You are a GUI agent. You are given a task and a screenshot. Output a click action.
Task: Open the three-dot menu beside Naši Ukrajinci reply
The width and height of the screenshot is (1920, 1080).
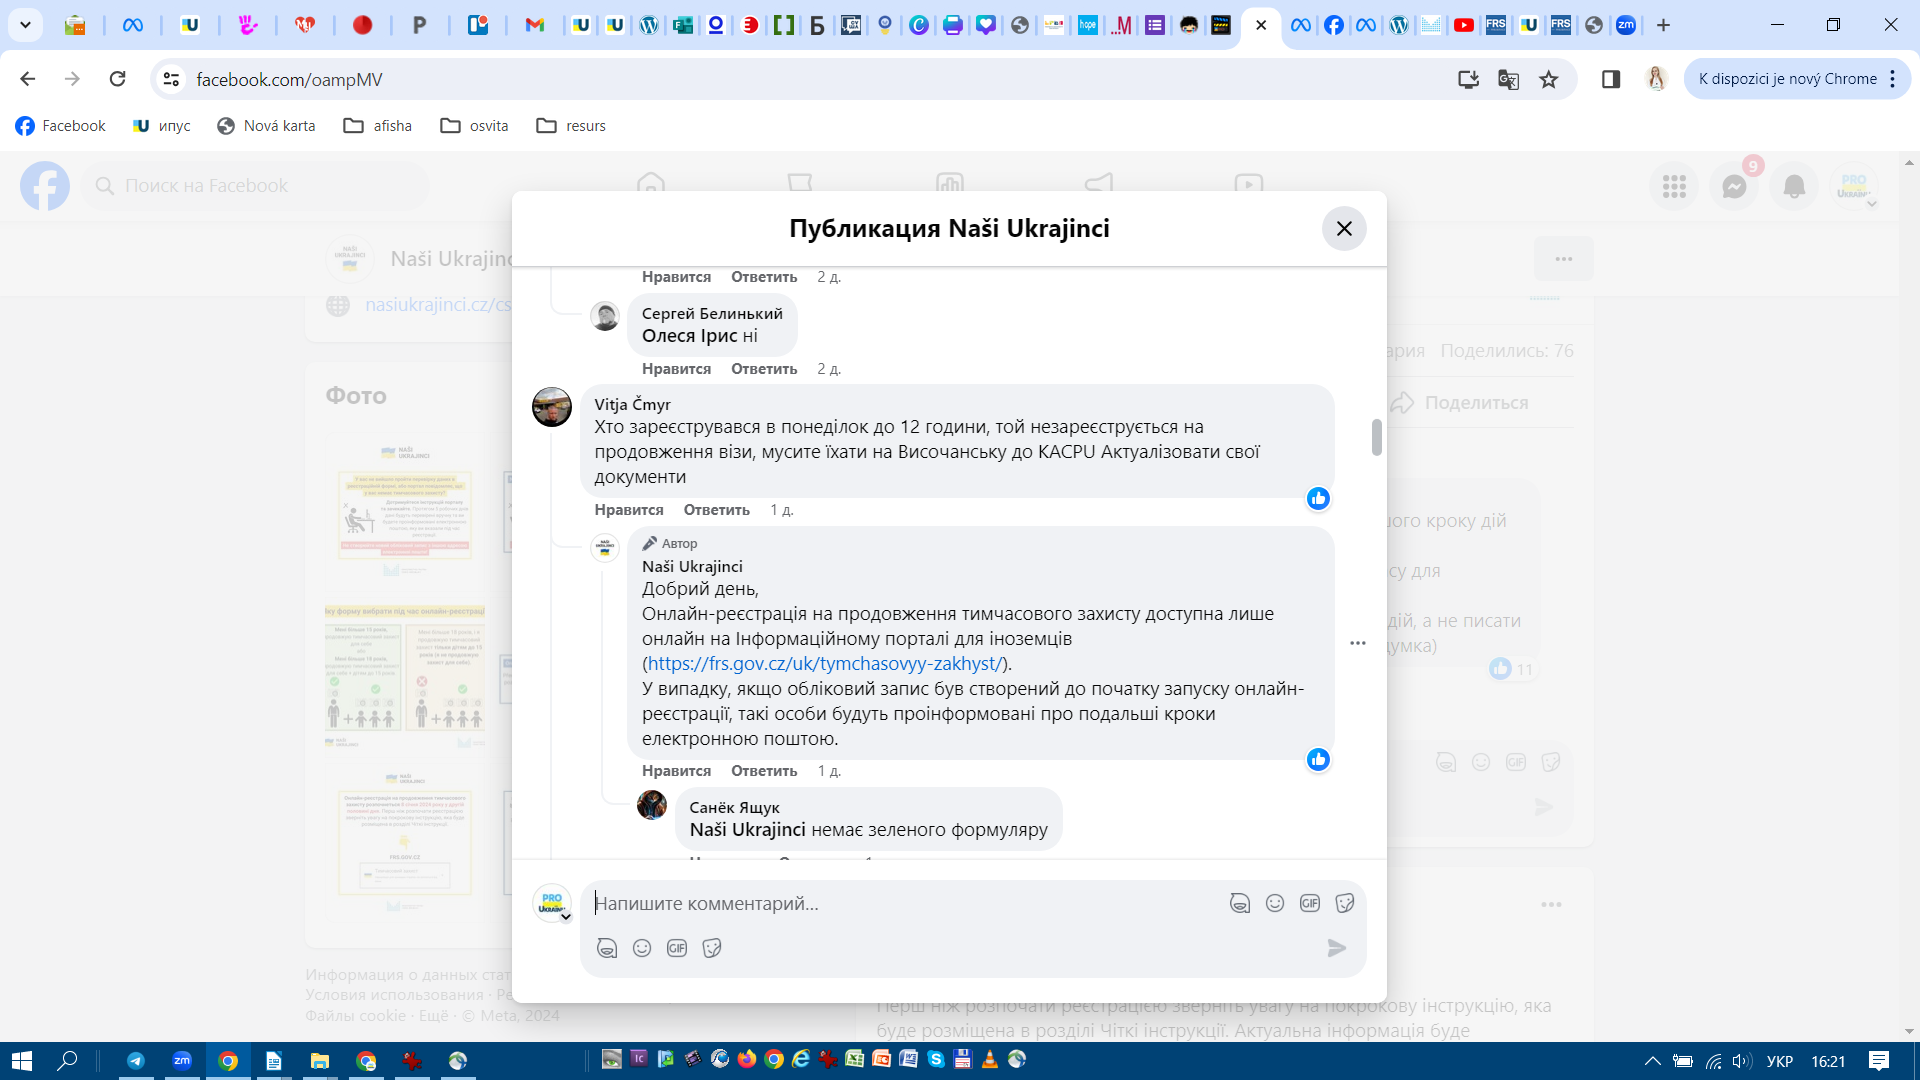pyautogui.click(x=1357, y=643)
